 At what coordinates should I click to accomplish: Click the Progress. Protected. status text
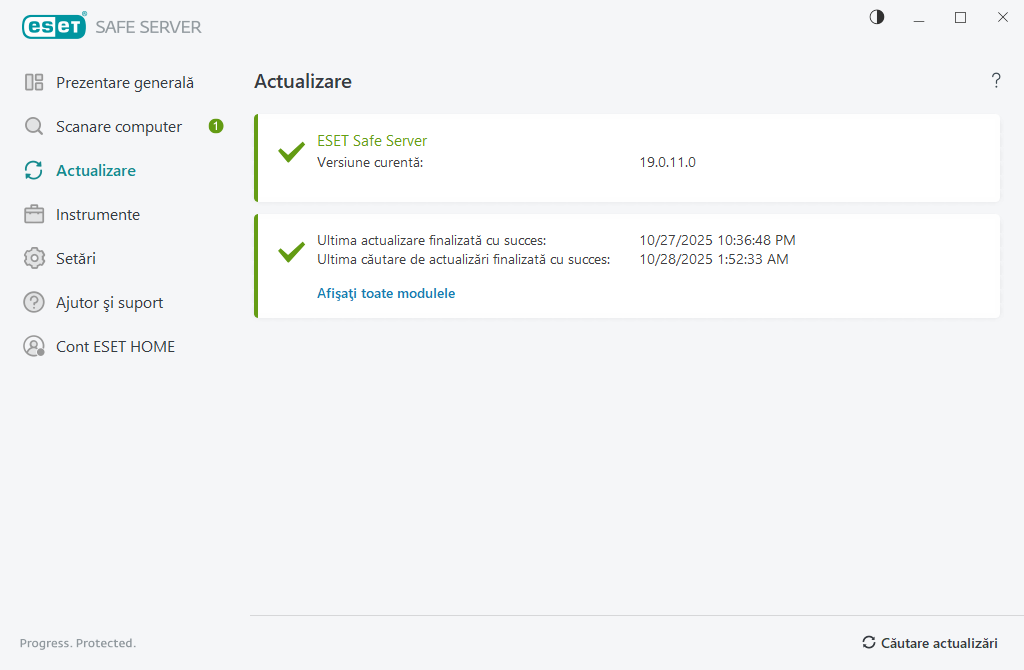point(78,643)
